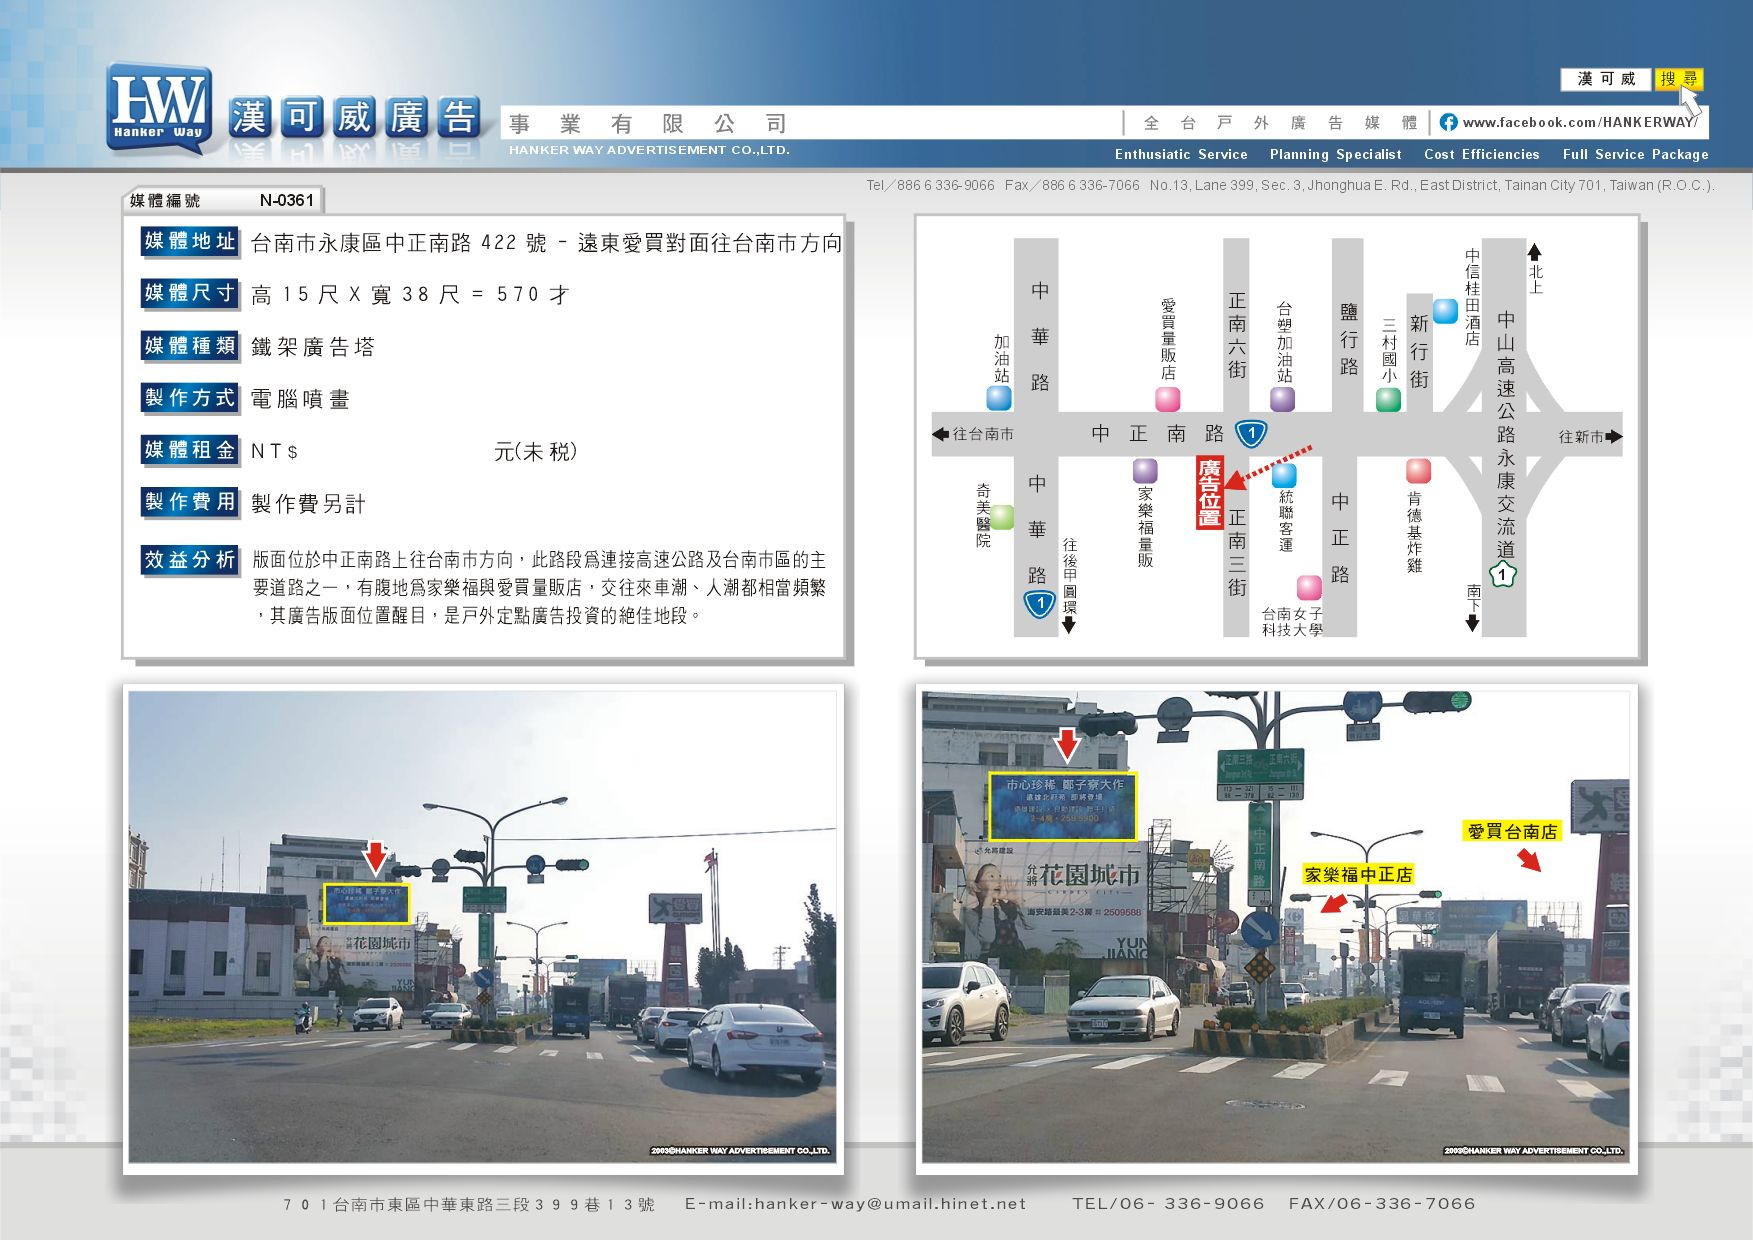Screen dimensions: 1753x1240
Task: Click the Facebook icon in the header
Action: (x=1448, y=122)
